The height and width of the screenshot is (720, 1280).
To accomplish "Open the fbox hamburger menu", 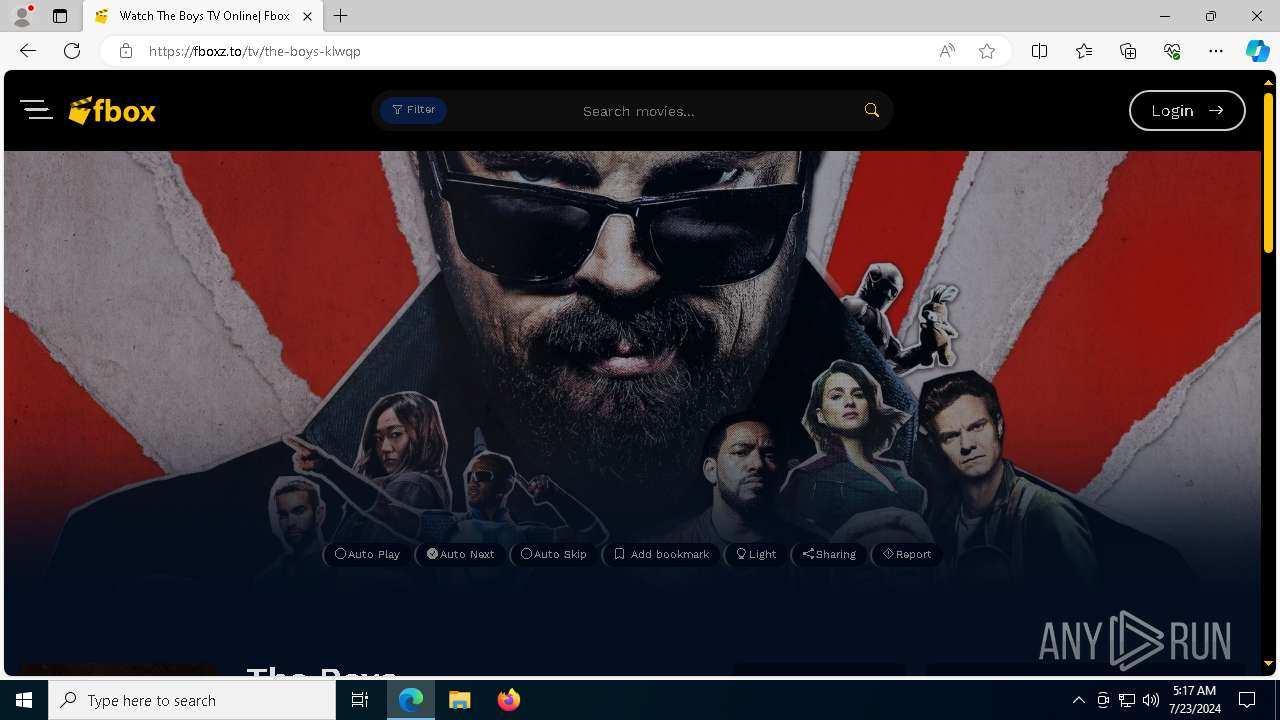I will pos(36,110).
